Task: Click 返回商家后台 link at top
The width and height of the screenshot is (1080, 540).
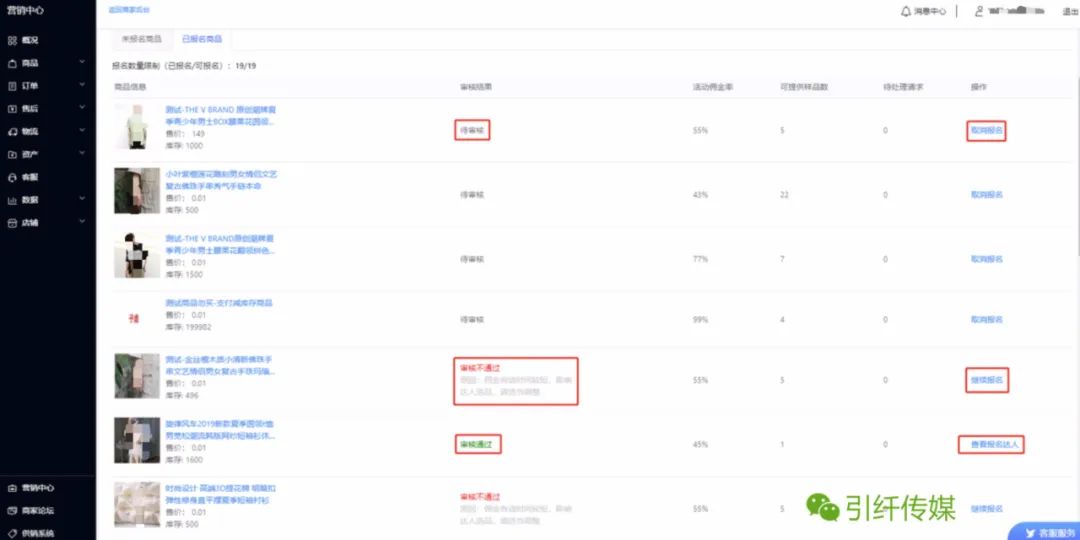Action: [129, 10]
